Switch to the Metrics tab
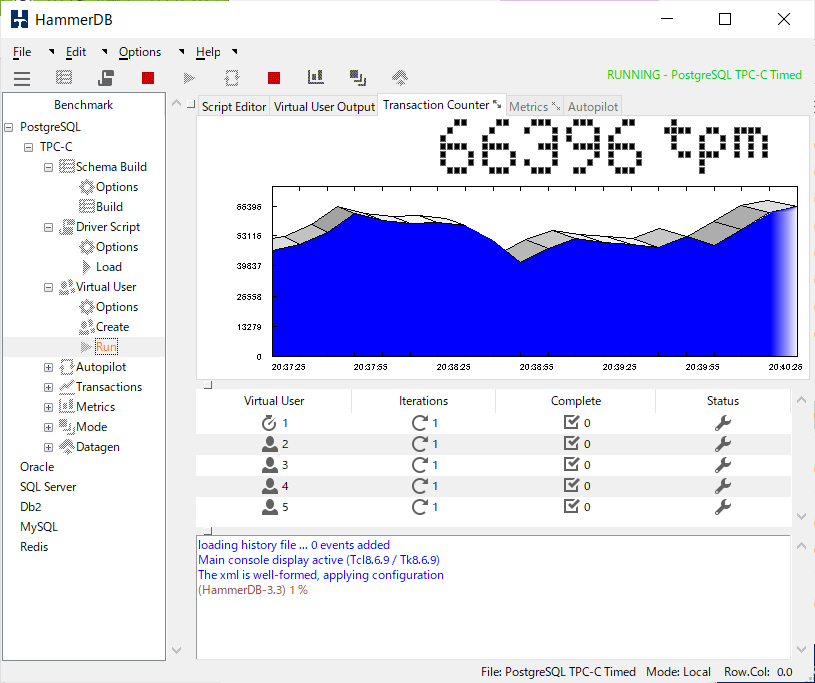815x683 pixels. (x=534, y=107)
